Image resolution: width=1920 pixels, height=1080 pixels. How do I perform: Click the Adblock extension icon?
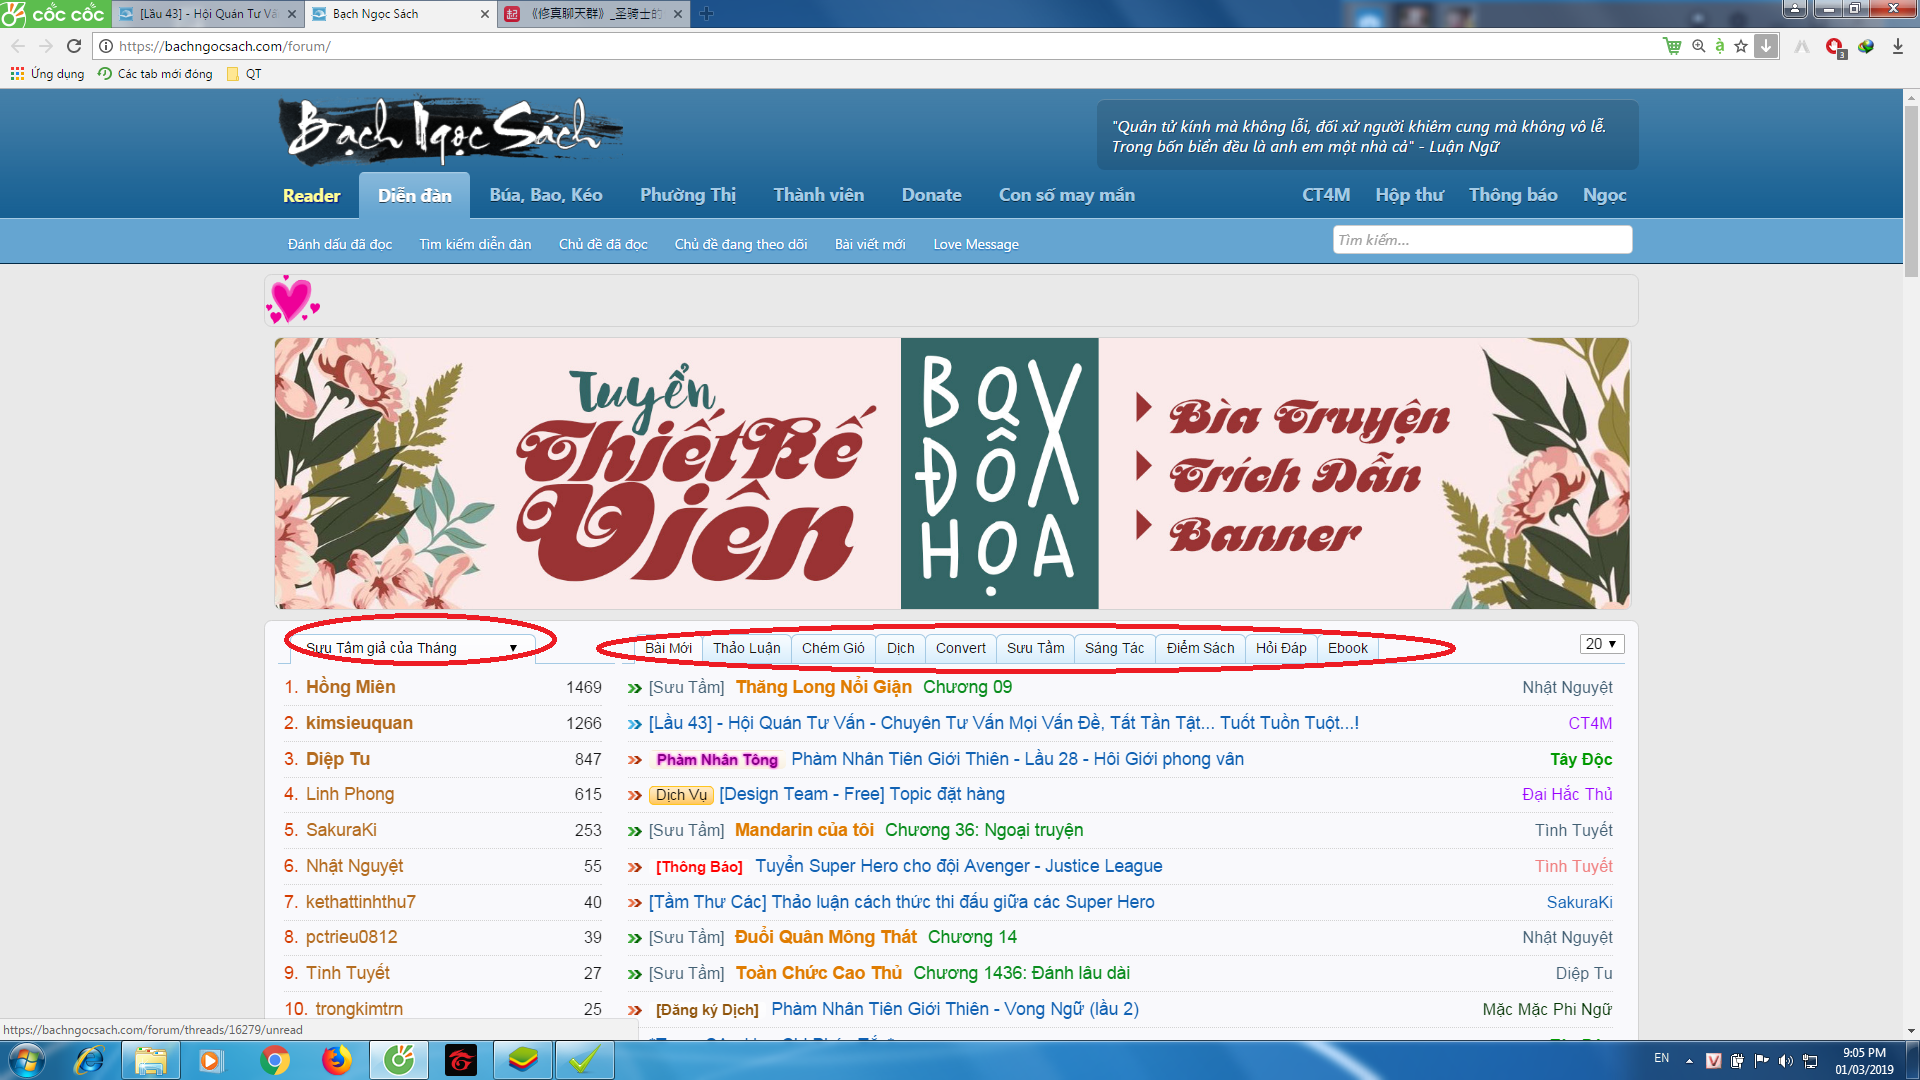point(1834,46)
